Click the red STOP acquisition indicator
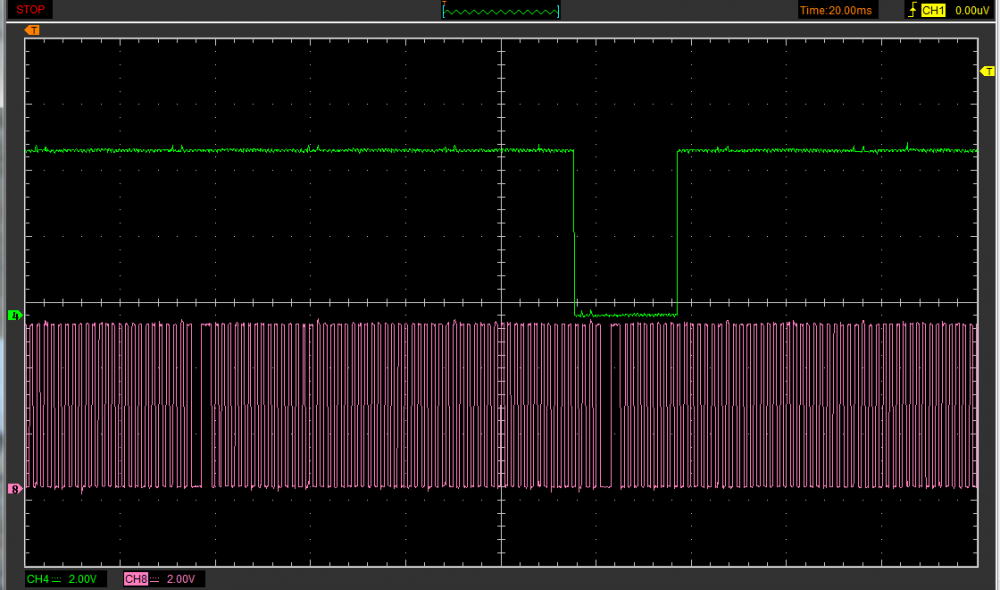 30,10
